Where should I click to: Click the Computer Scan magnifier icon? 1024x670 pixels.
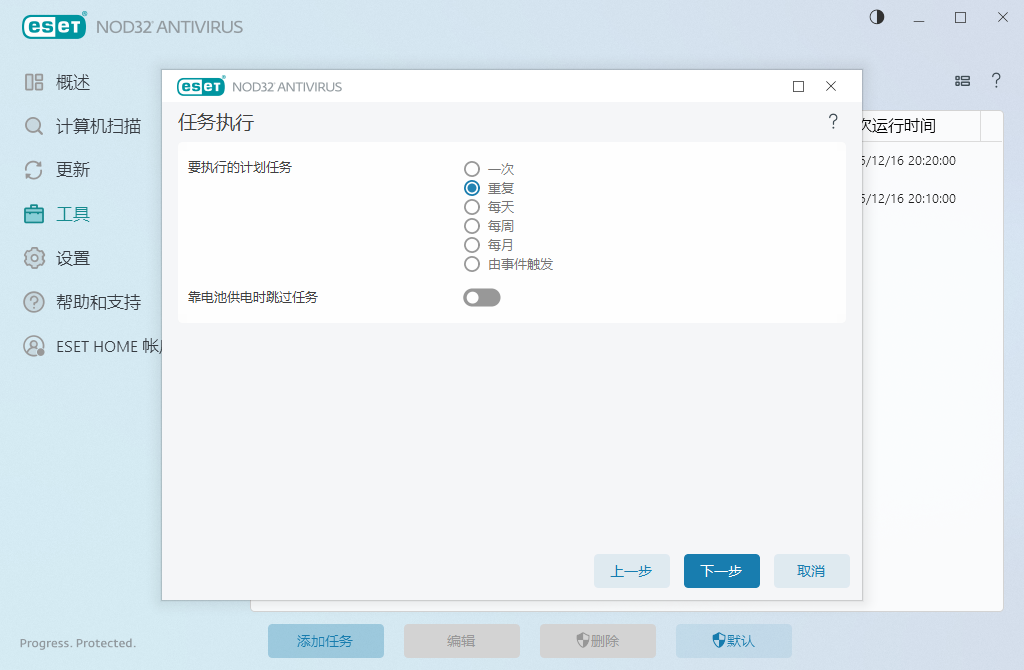(x=34, y=126)
